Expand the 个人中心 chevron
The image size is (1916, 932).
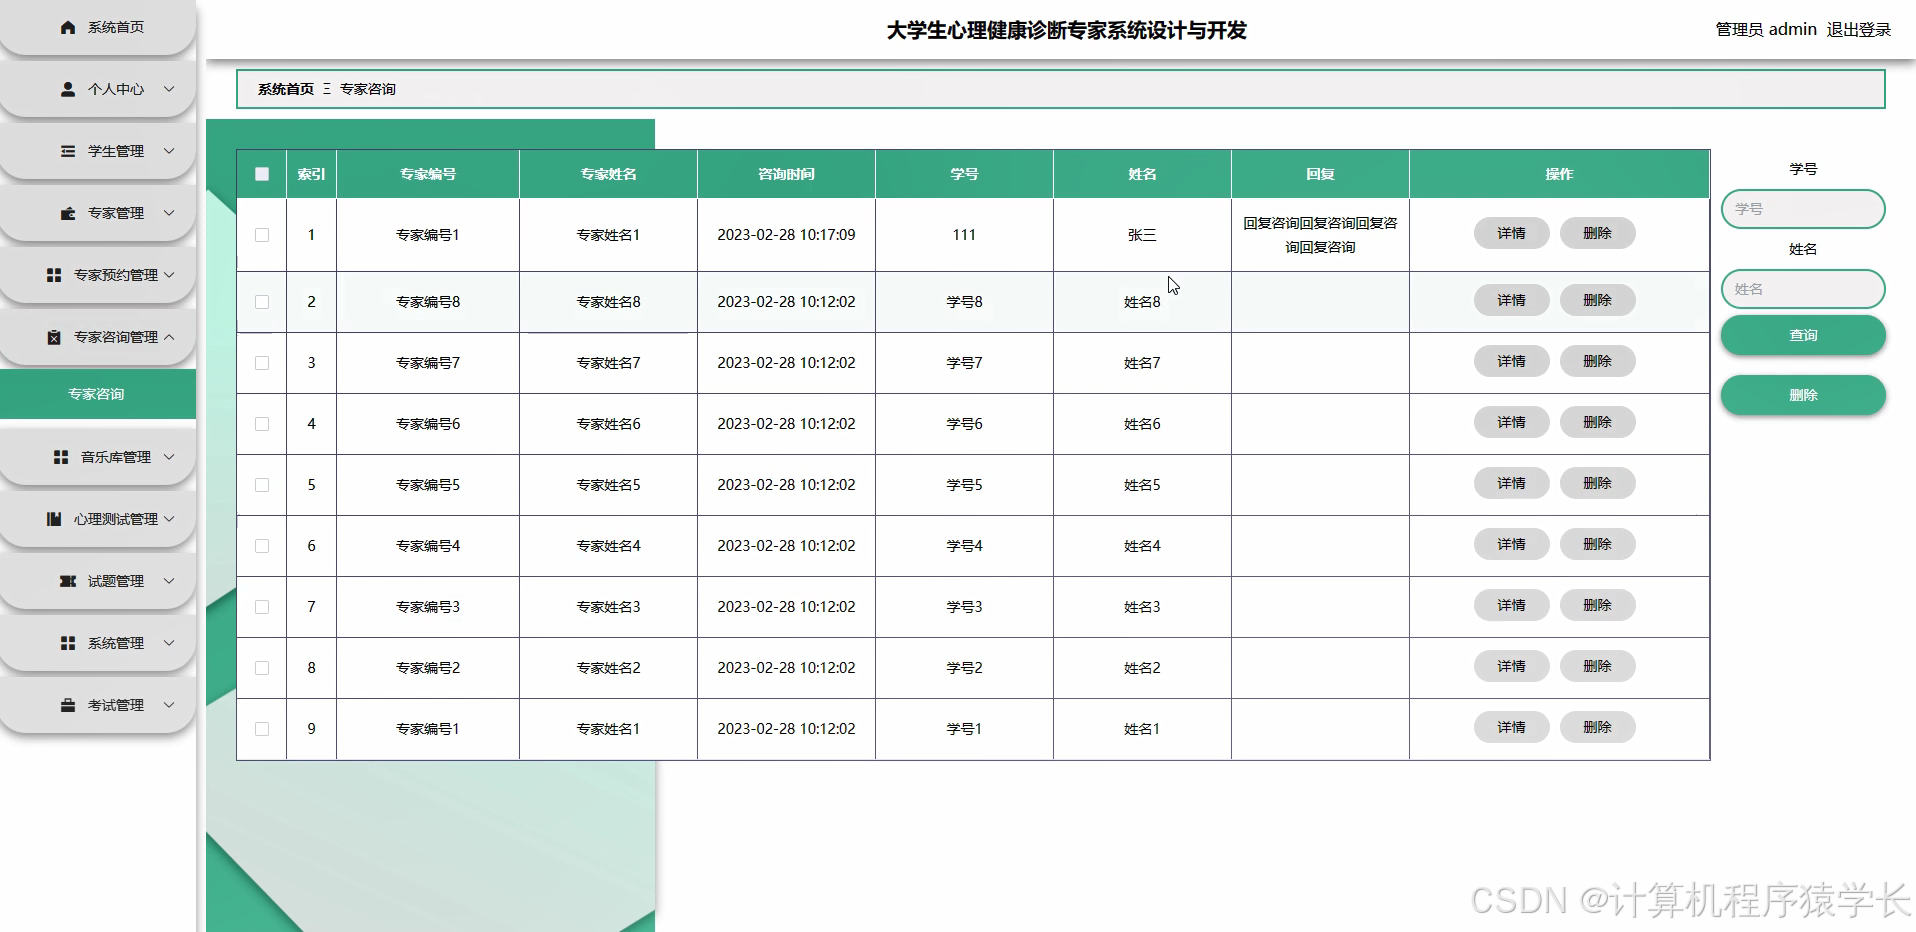point(169,89)
